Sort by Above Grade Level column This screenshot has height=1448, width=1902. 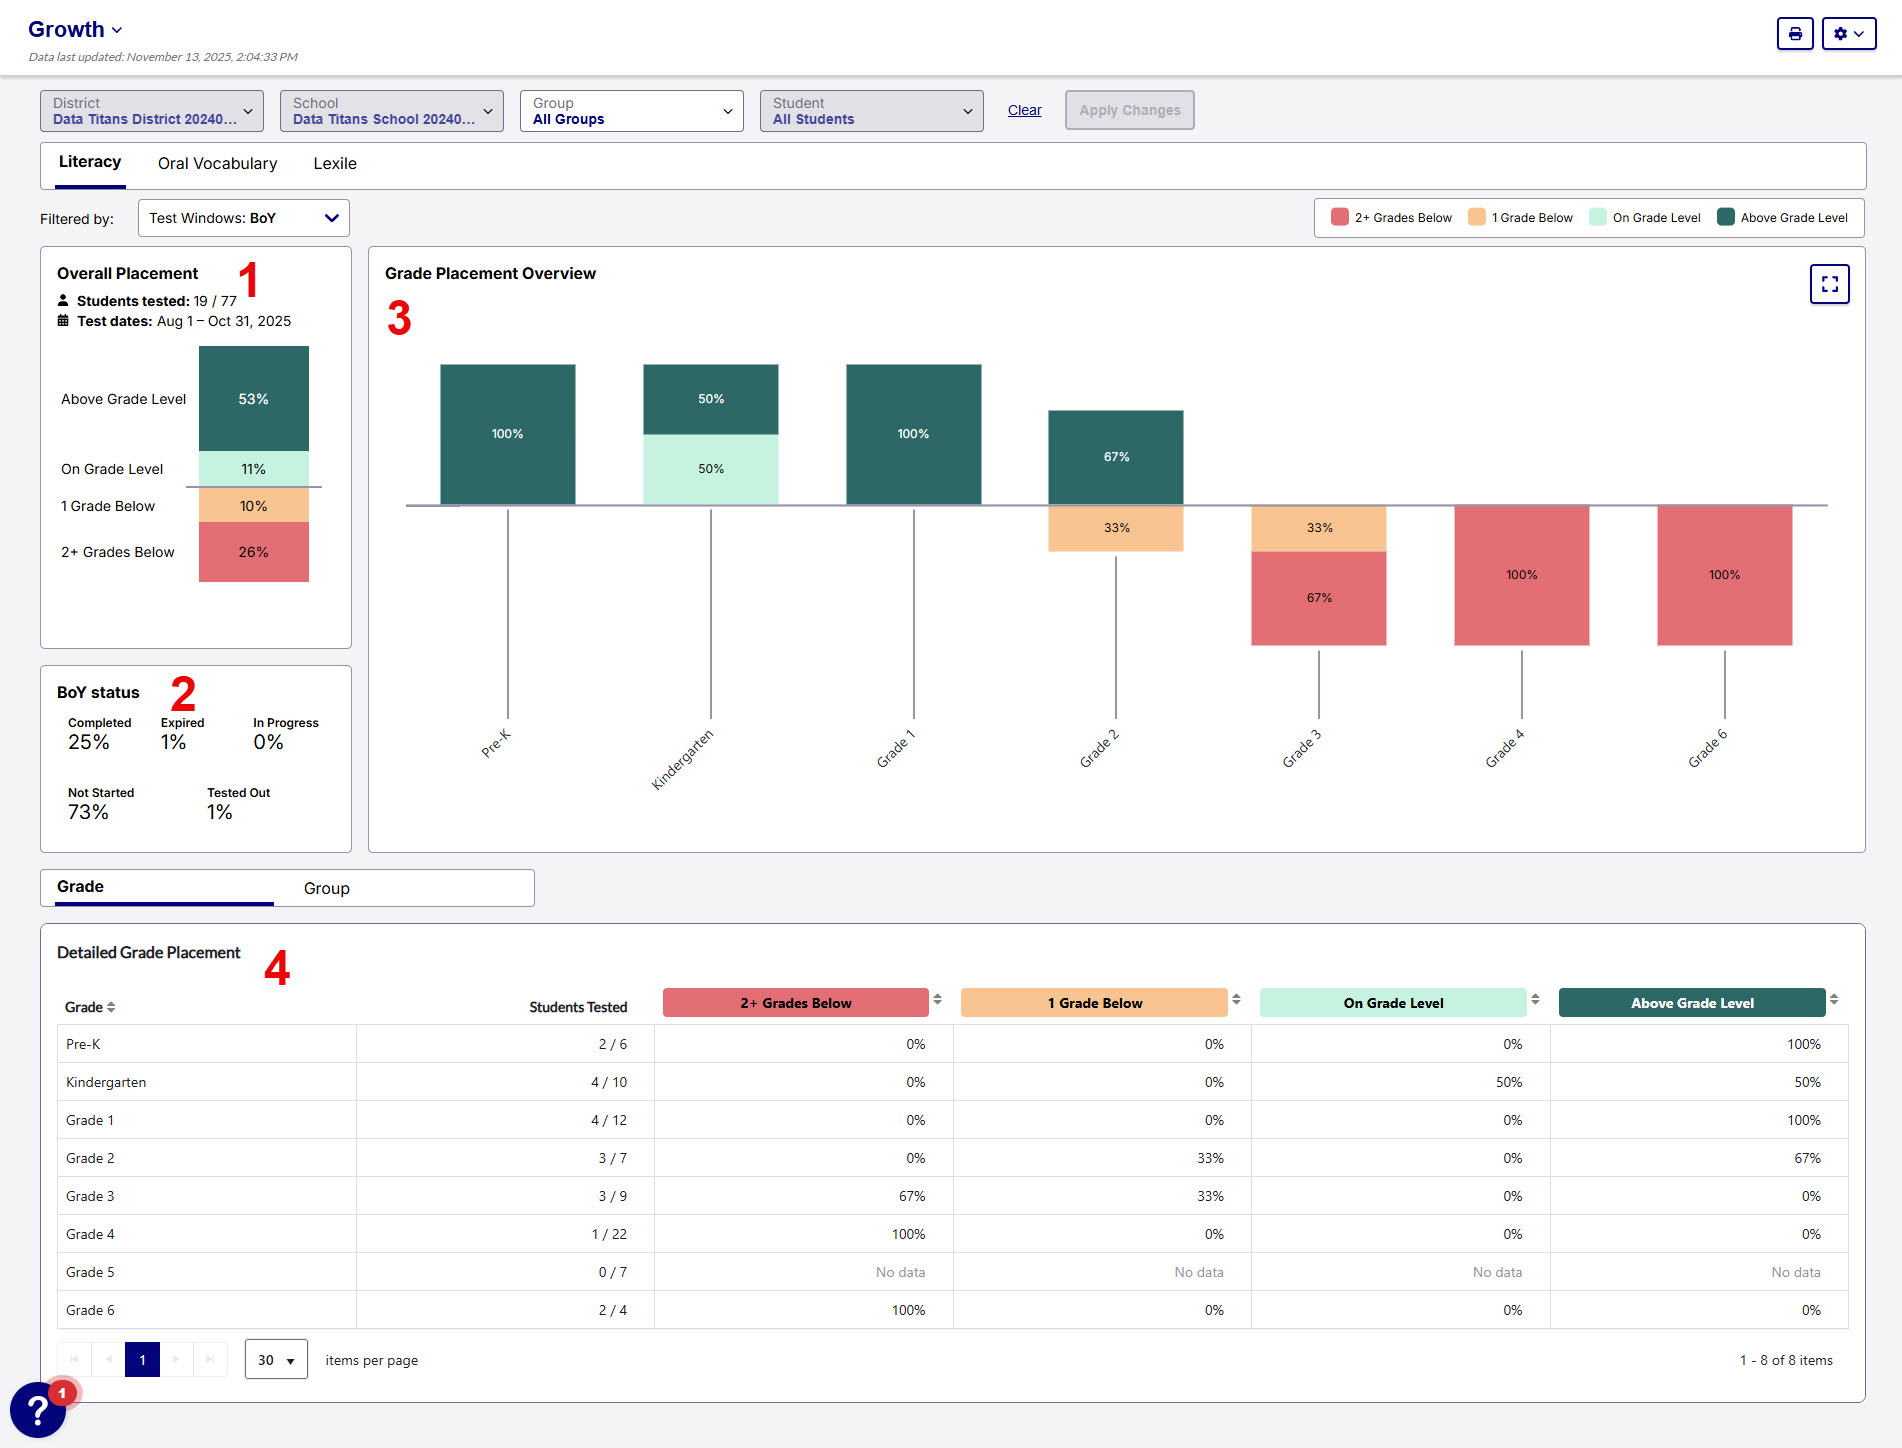pos(1834,1000)
